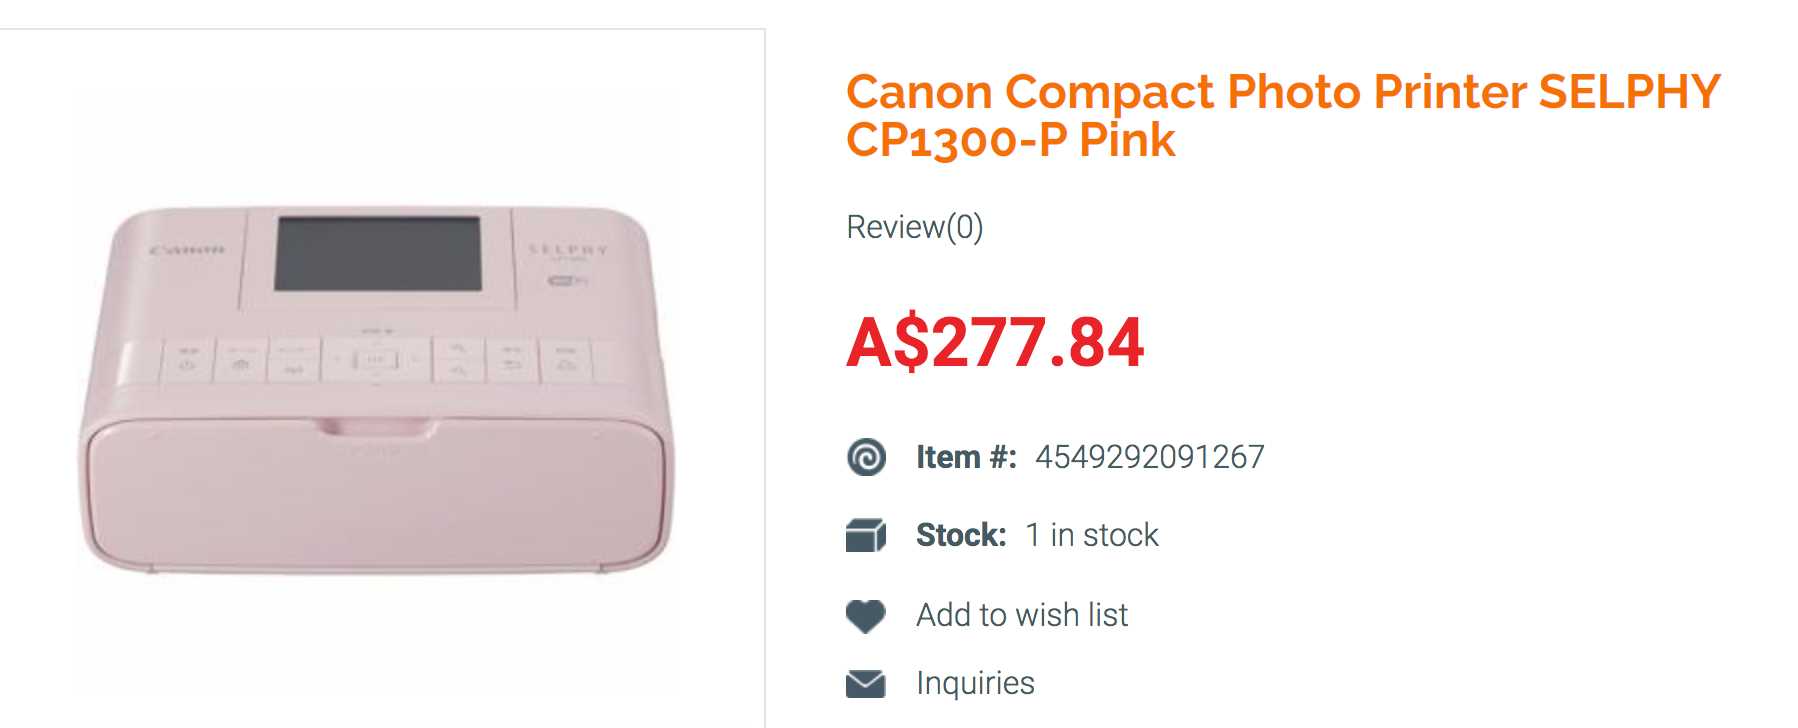Image resolution: width=1798 pixels, height=728 pixels.
Task: Click the "1 in stock" text
Action: [1091, 535]
